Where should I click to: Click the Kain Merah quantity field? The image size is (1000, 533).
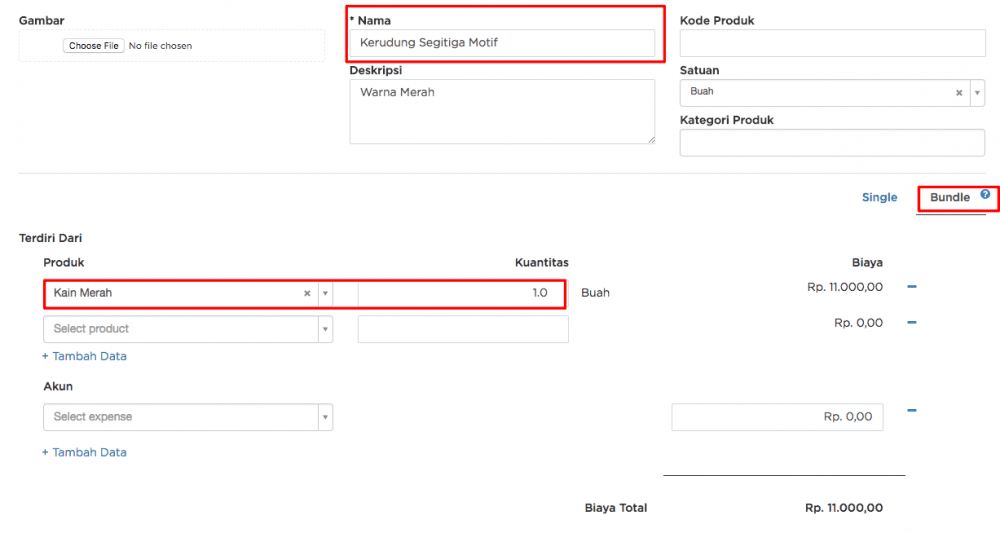click(x=460, y=294)
